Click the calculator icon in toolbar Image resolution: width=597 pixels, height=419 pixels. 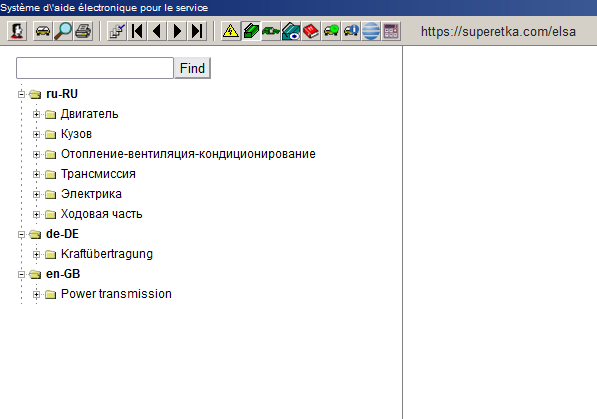(x=391, y=31)
